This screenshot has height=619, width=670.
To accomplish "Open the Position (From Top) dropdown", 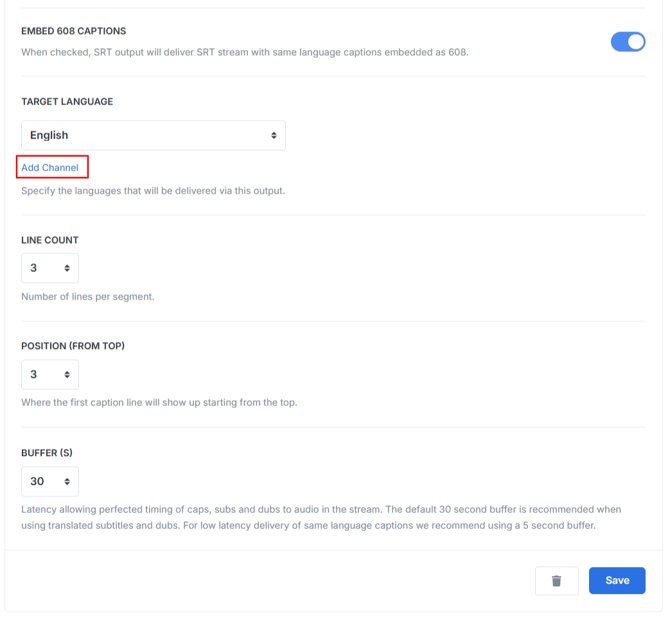I will click(x=48, y=374).
